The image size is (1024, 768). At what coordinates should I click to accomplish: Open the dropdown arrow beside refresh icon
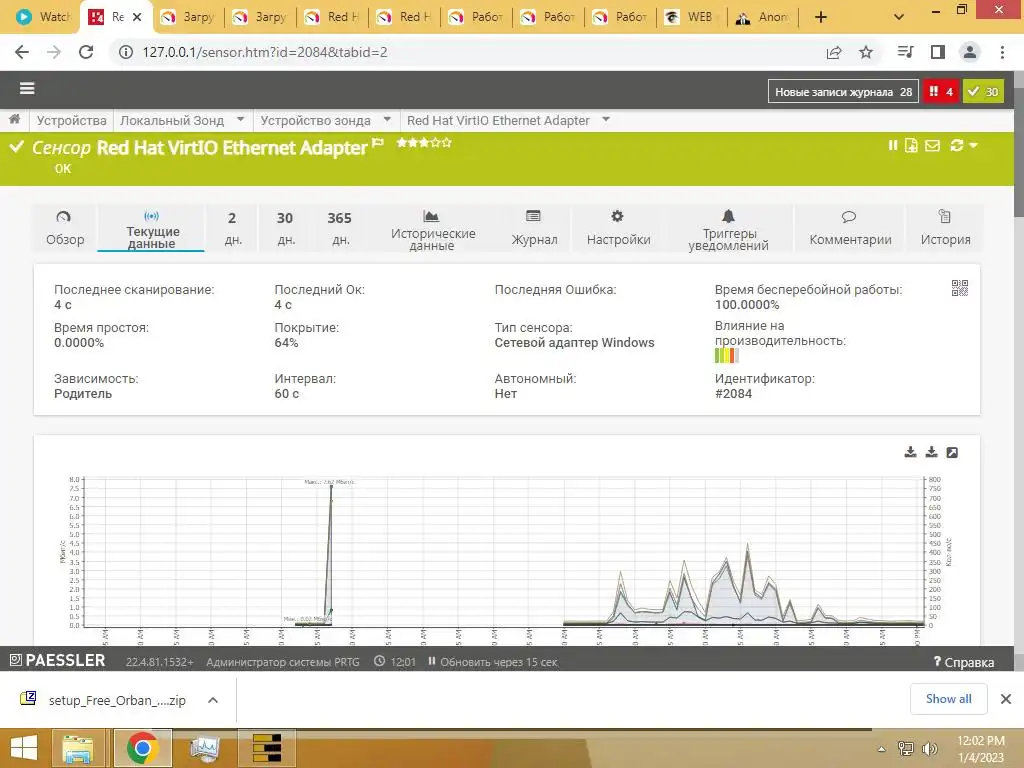tap(974, 145)
